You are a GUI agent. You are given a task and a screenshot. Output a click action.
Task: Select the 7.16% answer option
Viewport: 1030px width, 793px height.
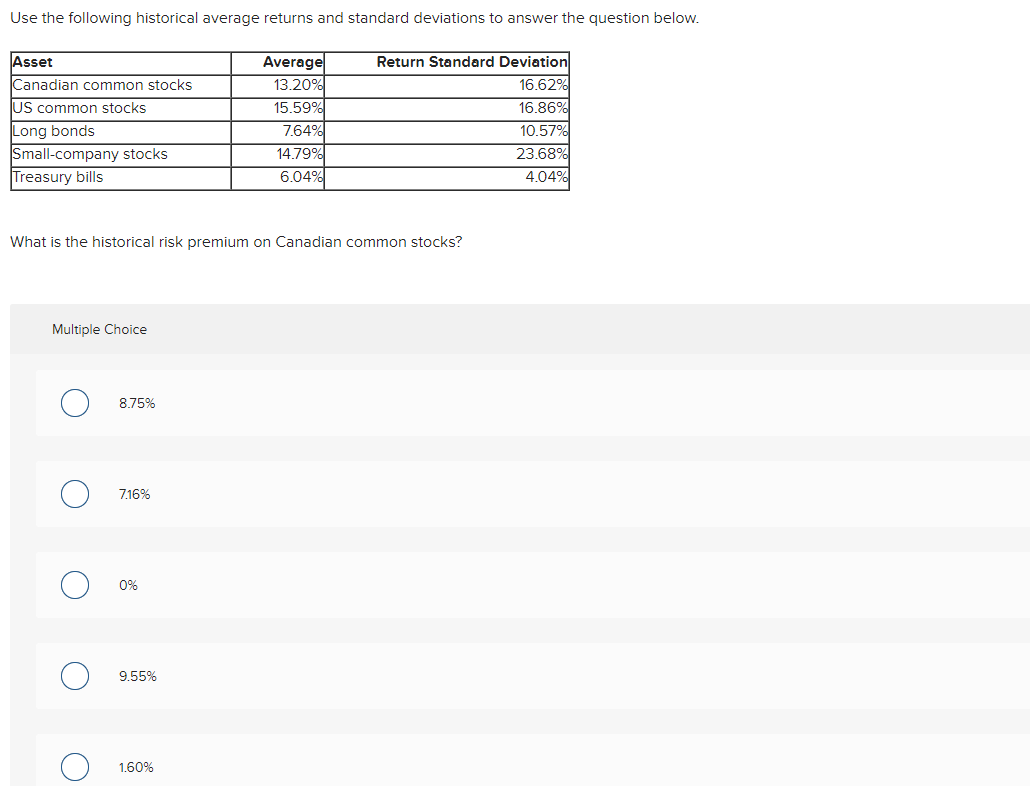point(74,494)
